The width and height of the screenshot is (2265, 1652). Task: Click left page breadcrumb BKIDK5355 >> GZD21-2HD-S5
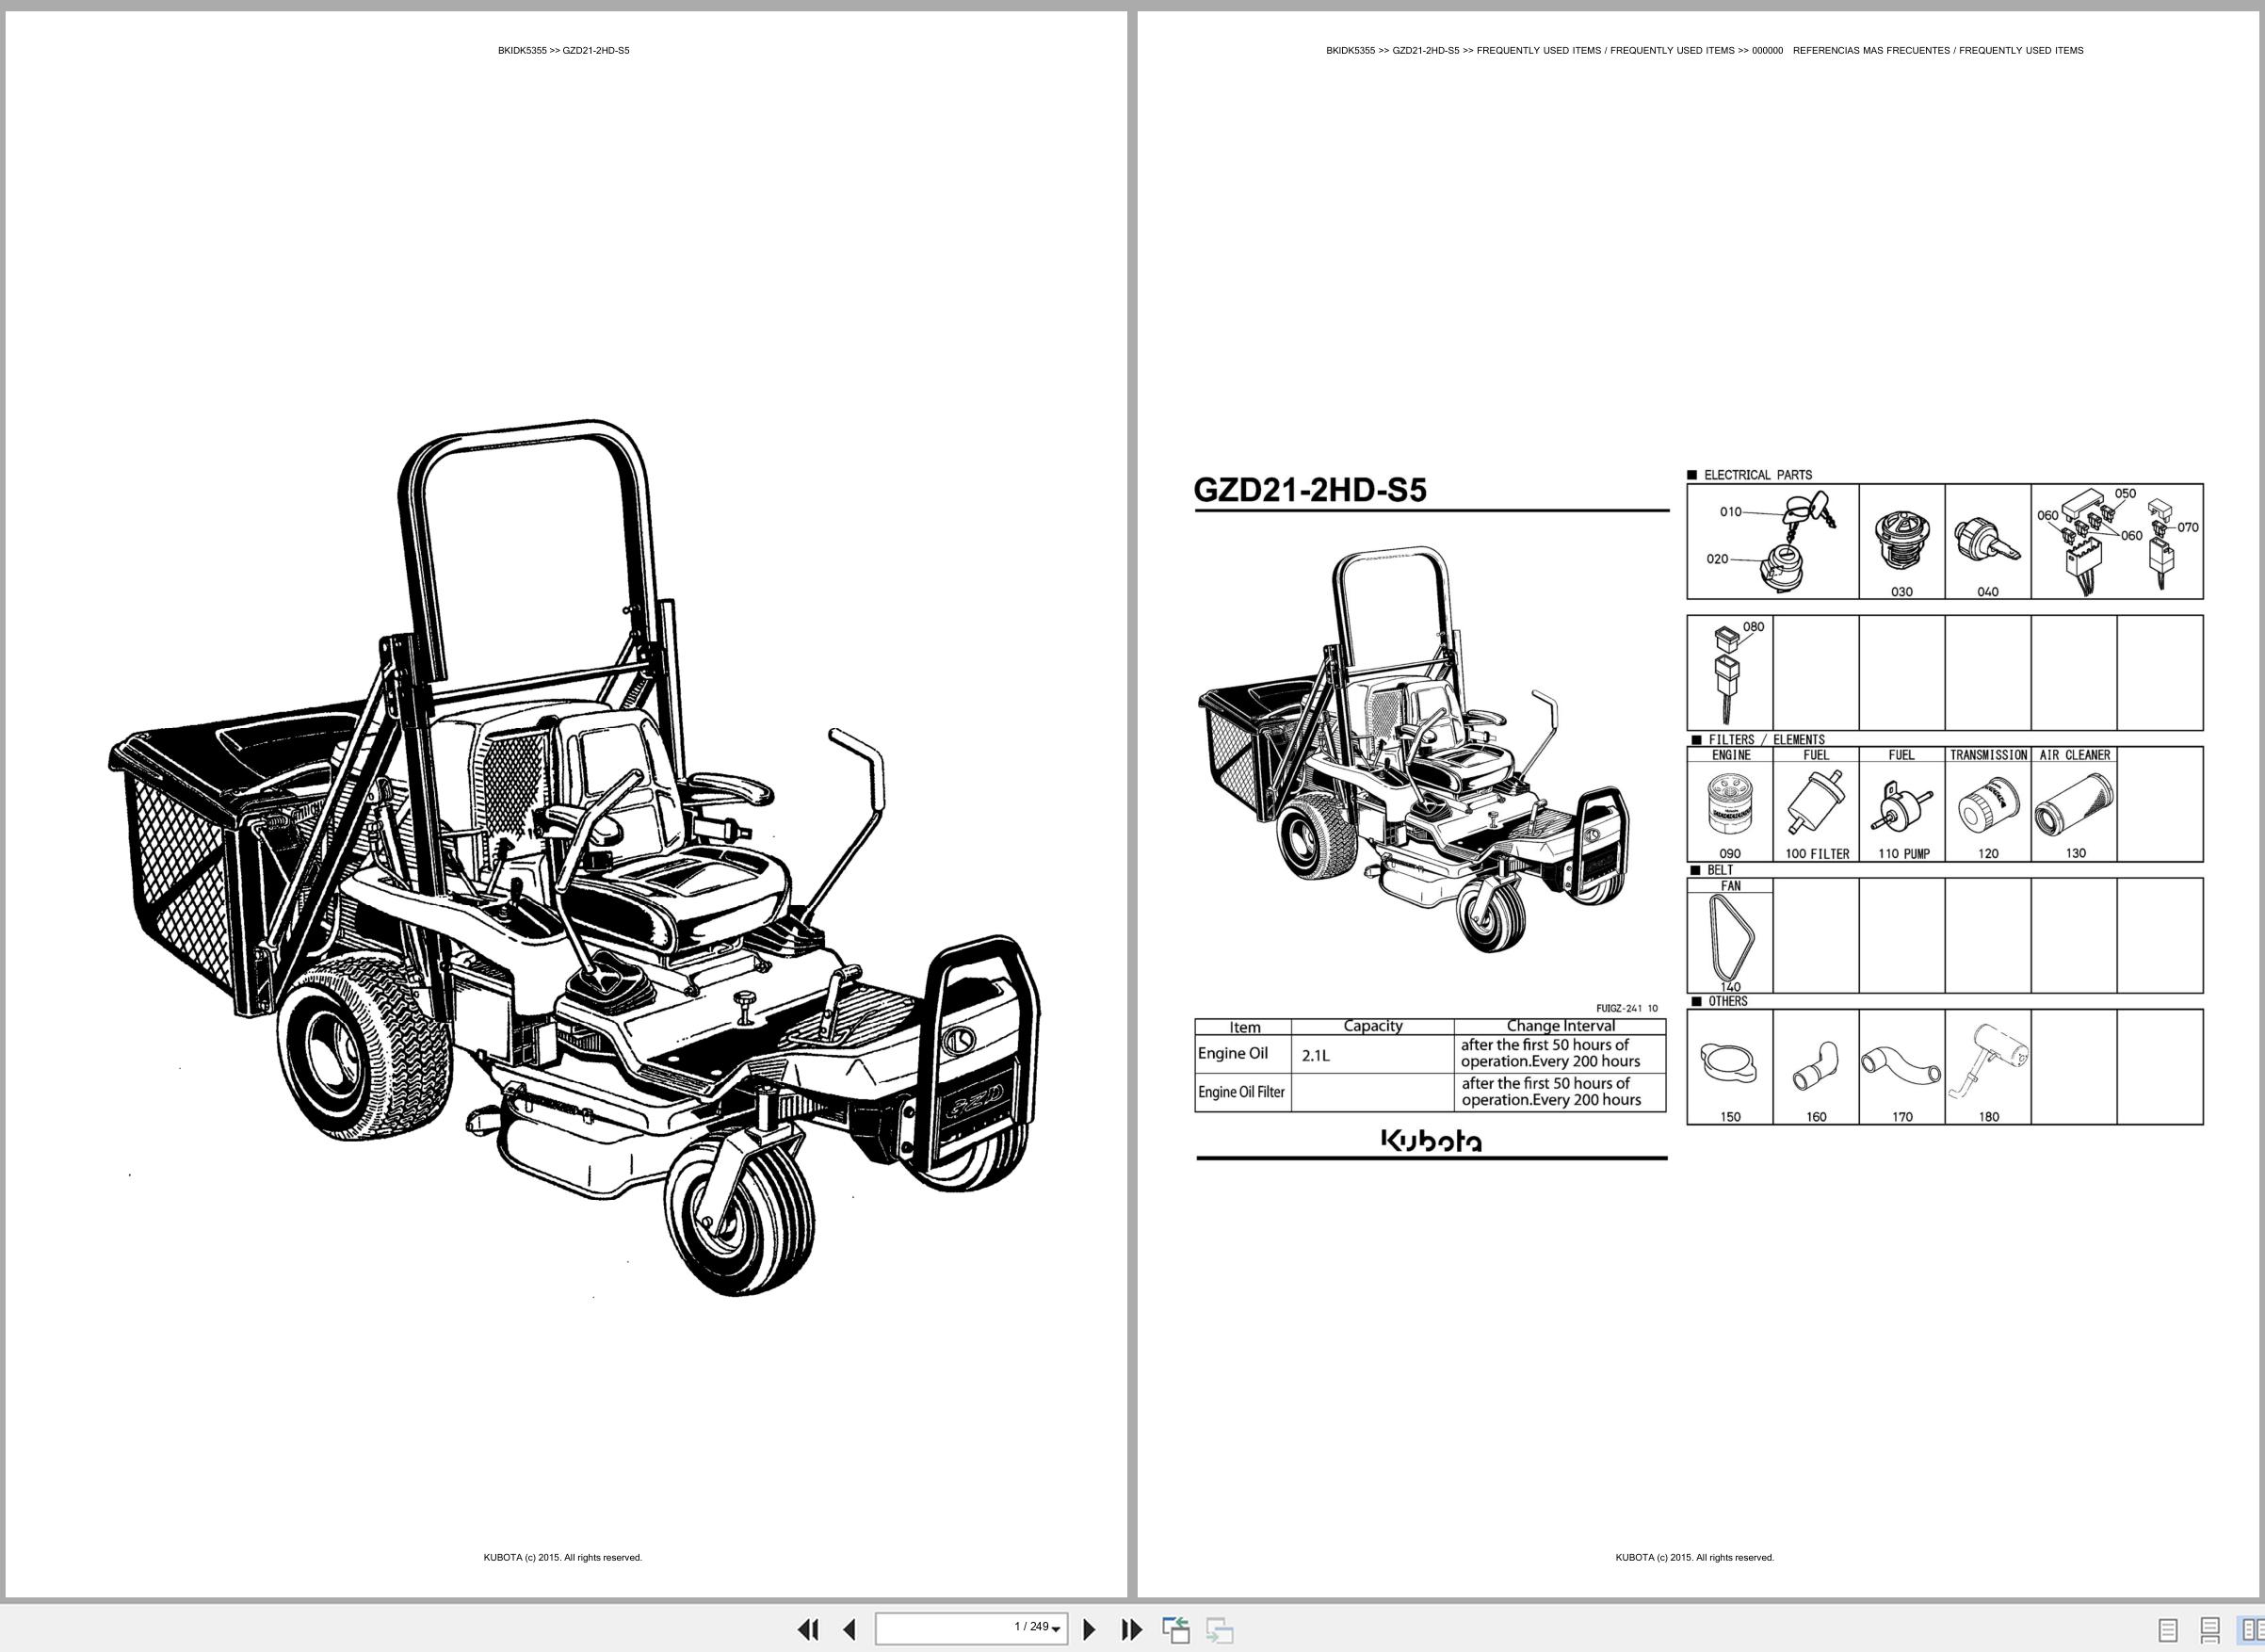coord(564,50)
